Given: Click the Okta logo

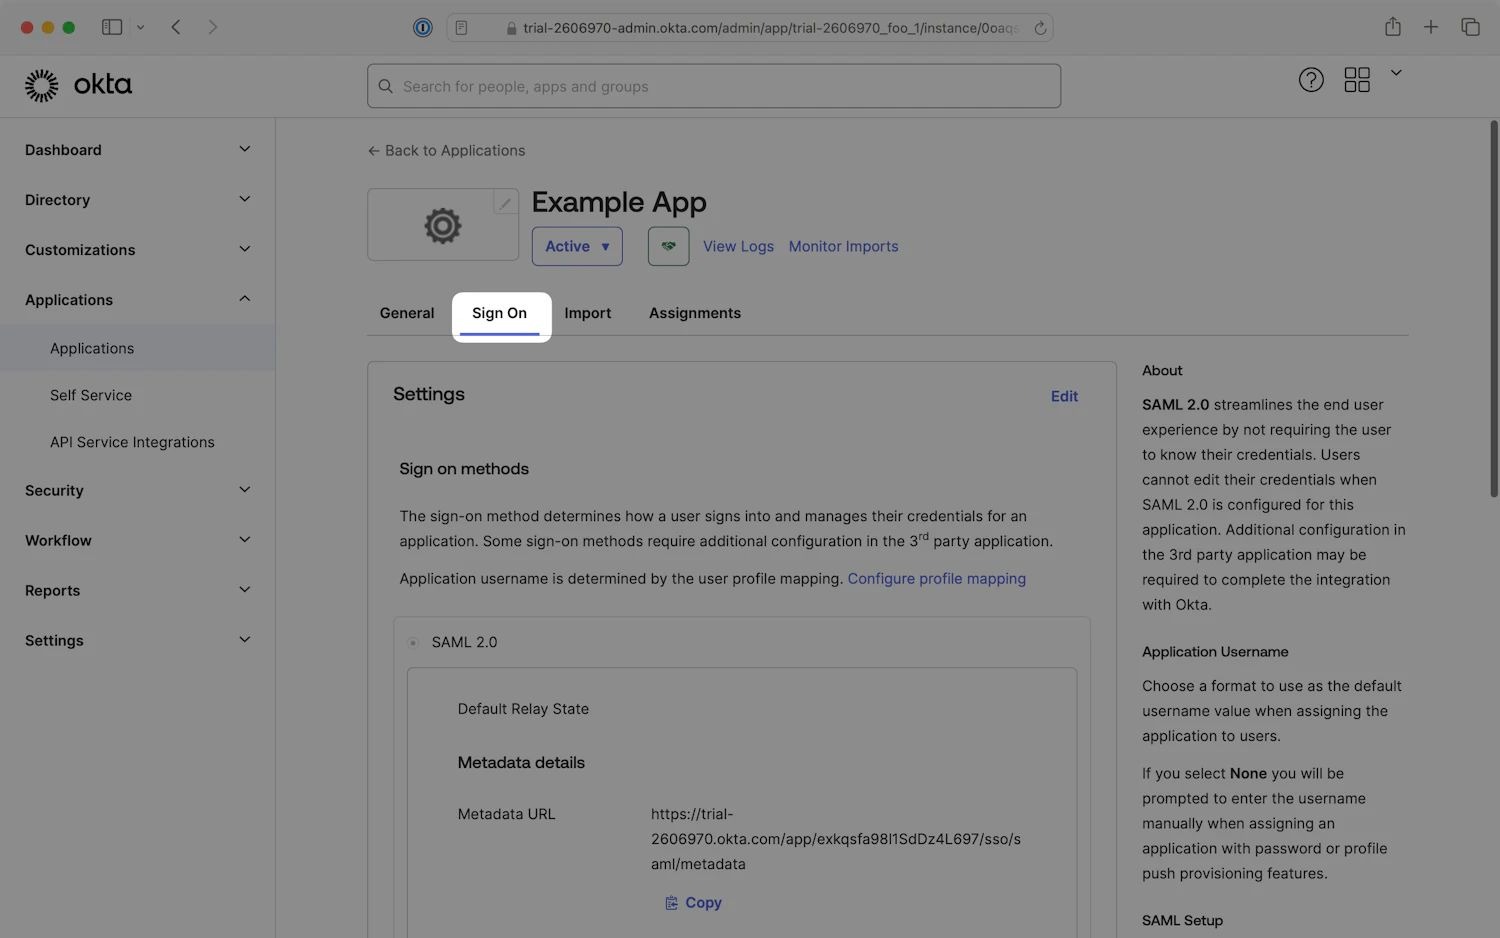Looking at the screenshot, I should point(78,85).
